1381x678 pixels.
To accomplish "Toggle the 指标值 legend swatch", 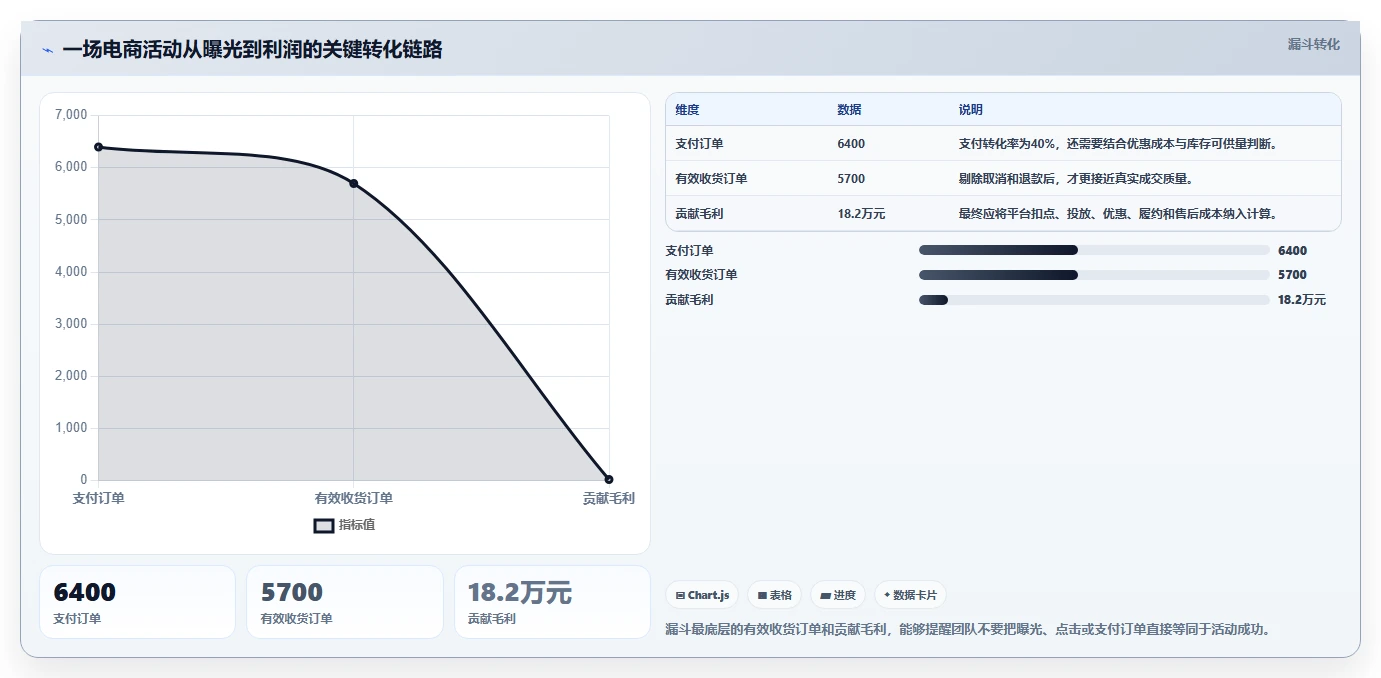I will click(x=324, y=525).
